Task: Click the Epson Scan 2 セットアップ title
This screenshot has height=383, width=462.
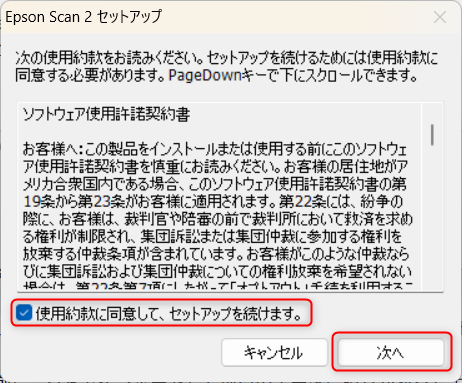Action: [x=83, y=17]
